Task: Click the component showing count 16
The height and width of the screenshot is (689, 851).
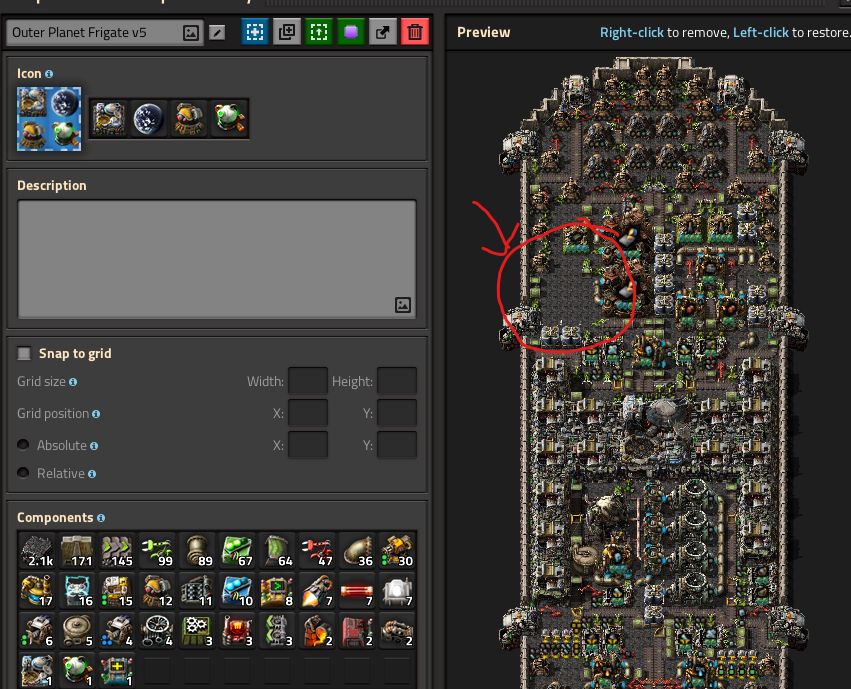Action: [x=77, y=590]
